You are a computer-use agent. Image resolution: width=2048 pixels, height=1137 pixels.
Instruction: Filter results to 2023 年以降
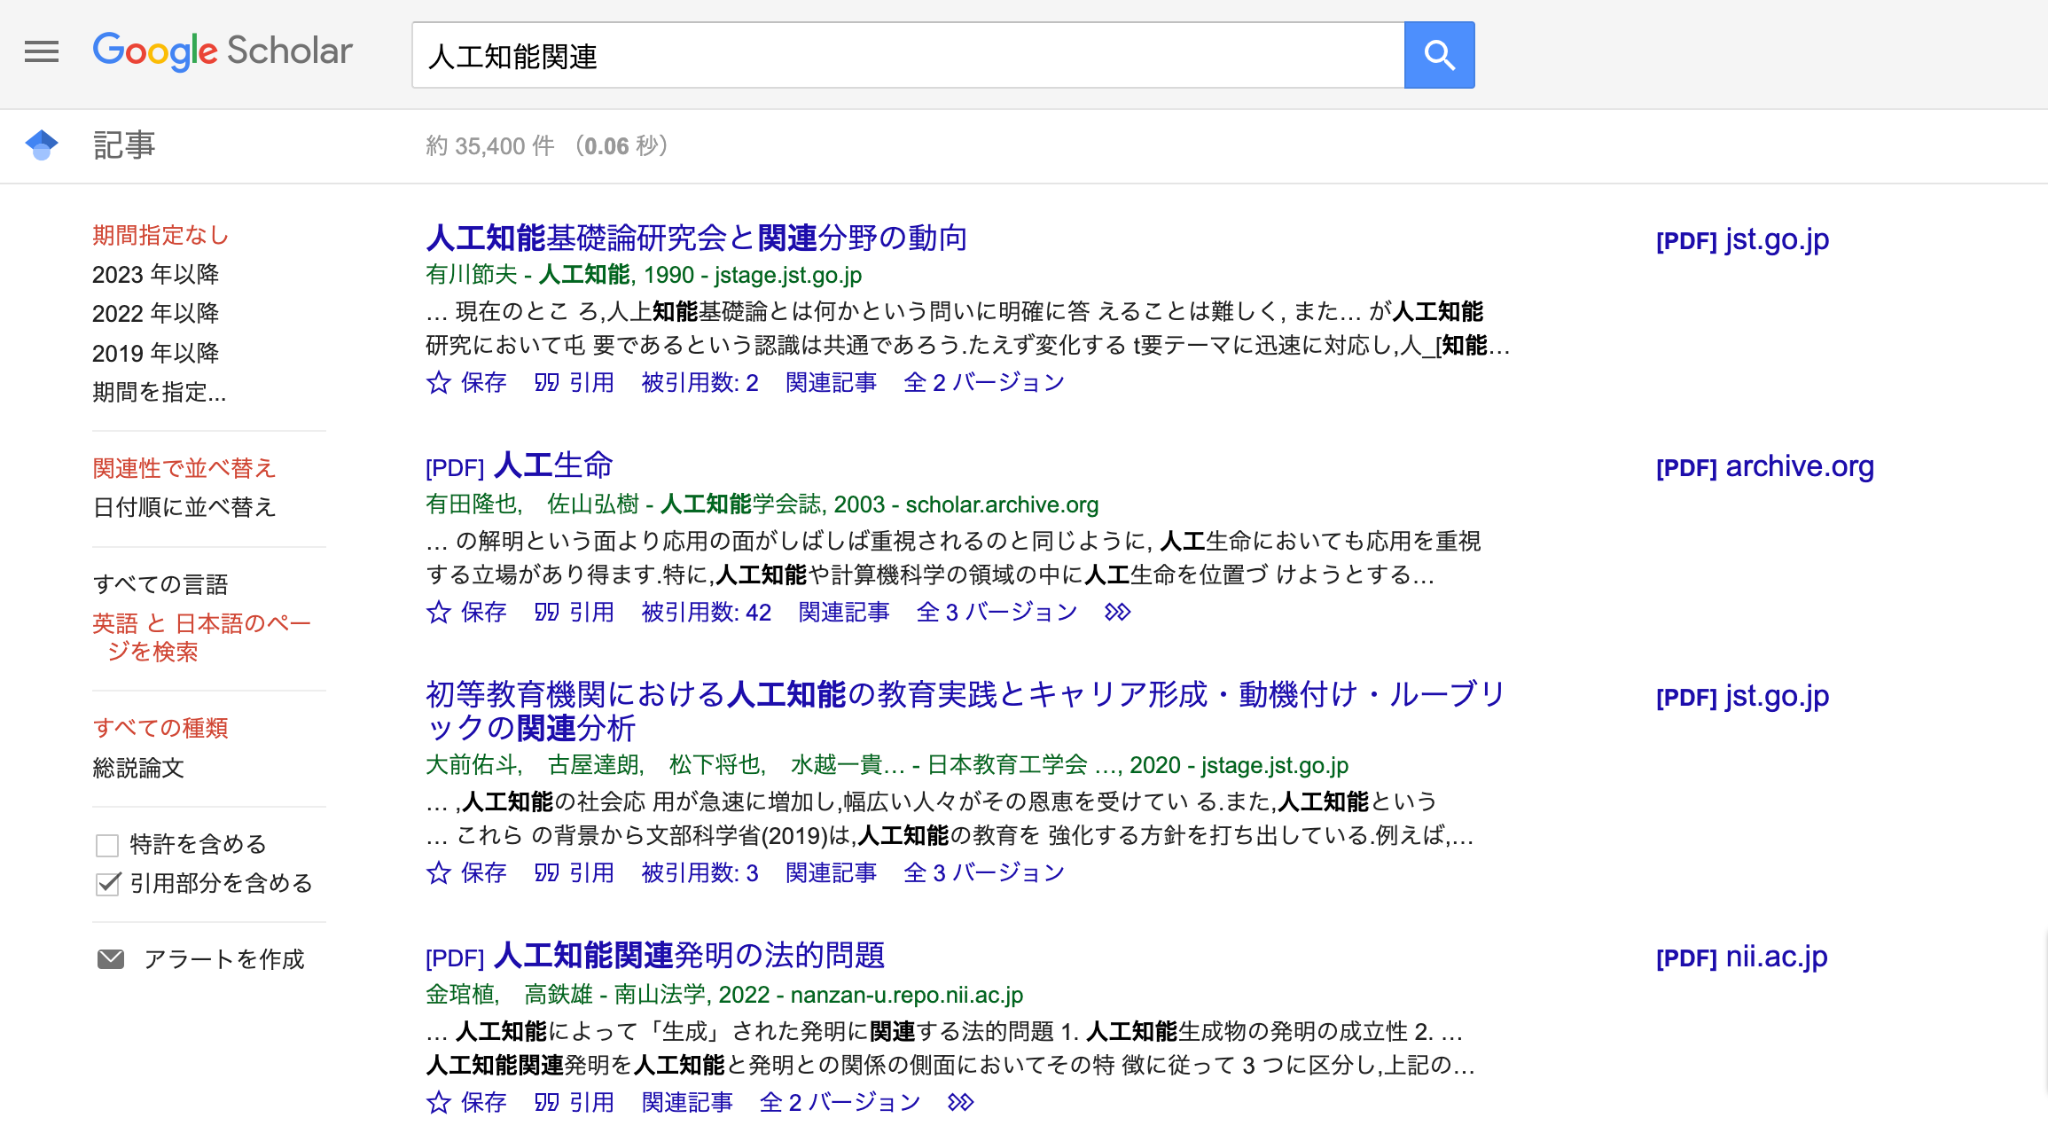click(155, 274)
